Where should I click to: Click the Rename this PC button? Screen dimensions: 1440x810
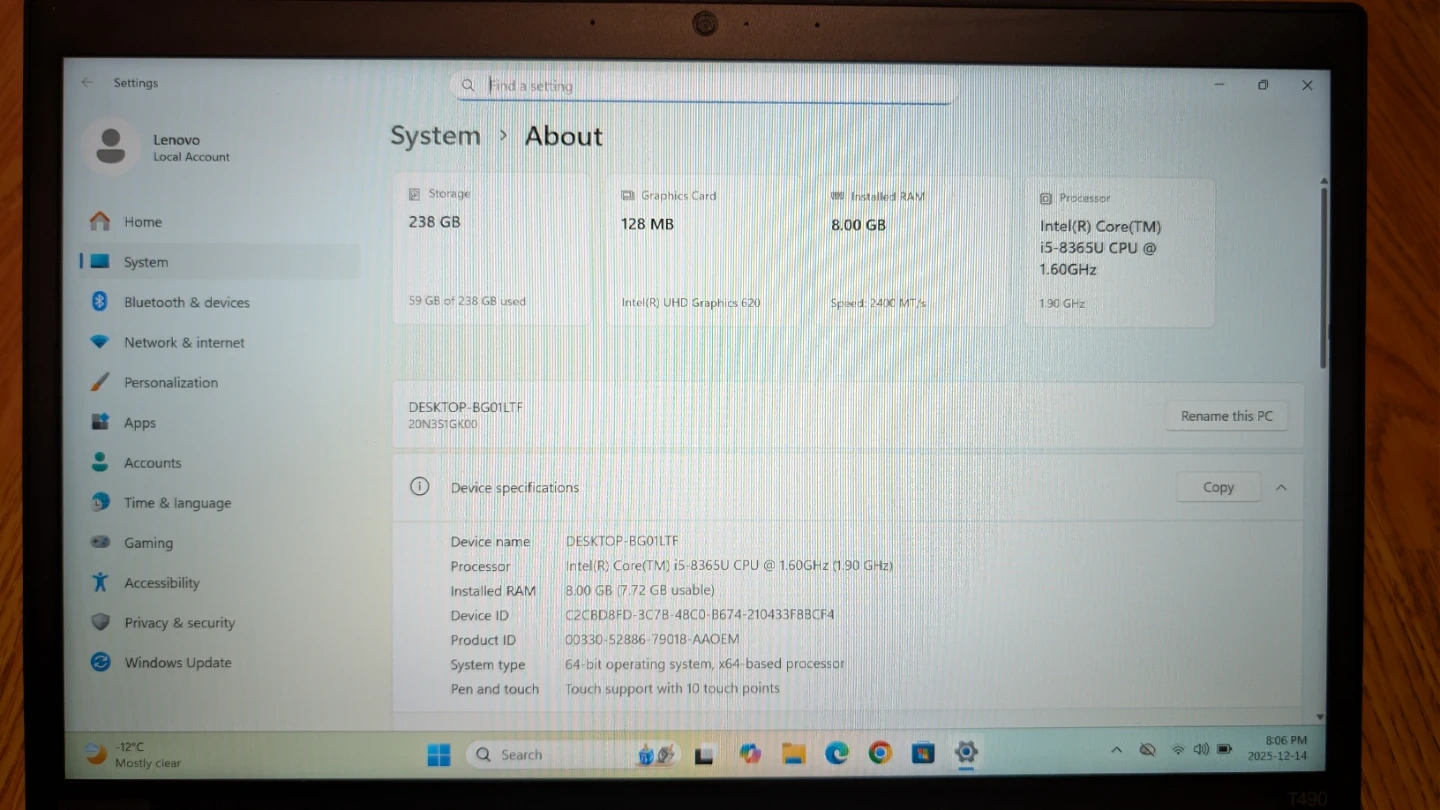click(x=1226, y=416)
